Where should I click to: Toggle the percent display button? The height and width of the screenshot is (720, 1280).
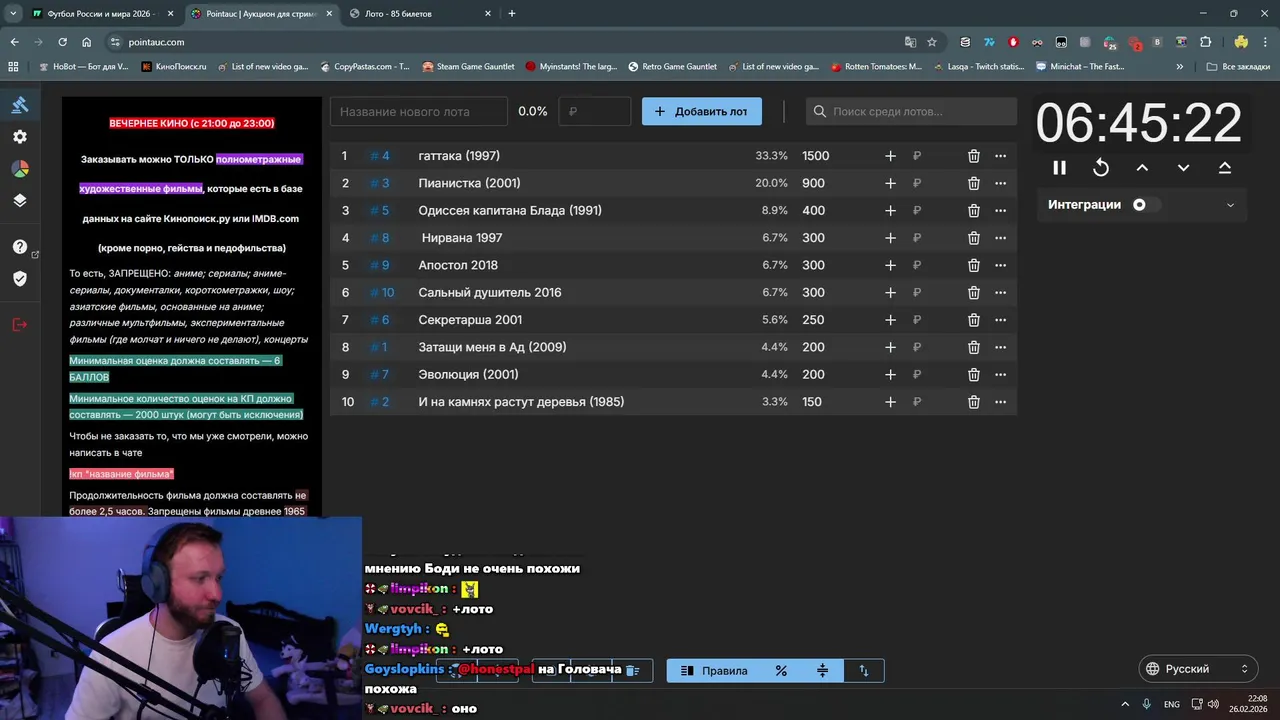pyautogui.click(x=781, y=671)
